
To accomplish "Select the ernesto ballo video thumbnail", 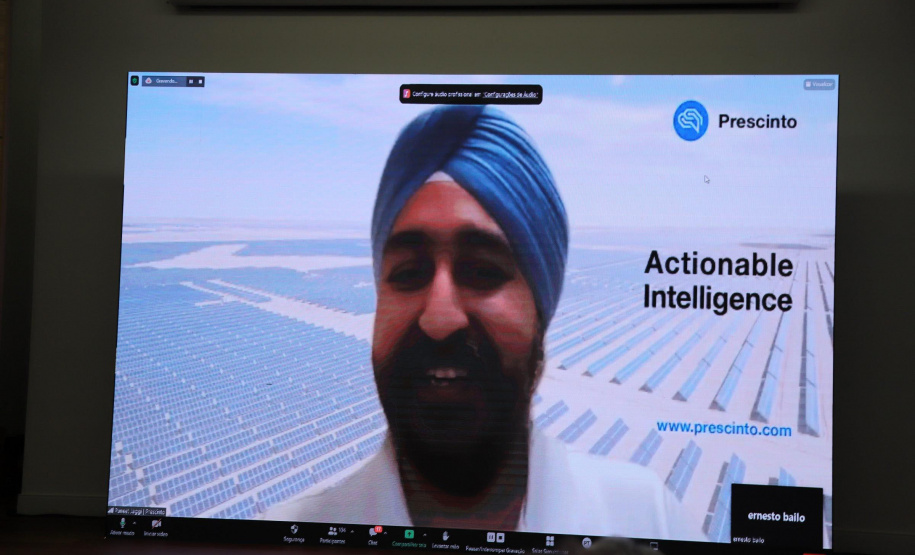I will click(x=776, y=515).
